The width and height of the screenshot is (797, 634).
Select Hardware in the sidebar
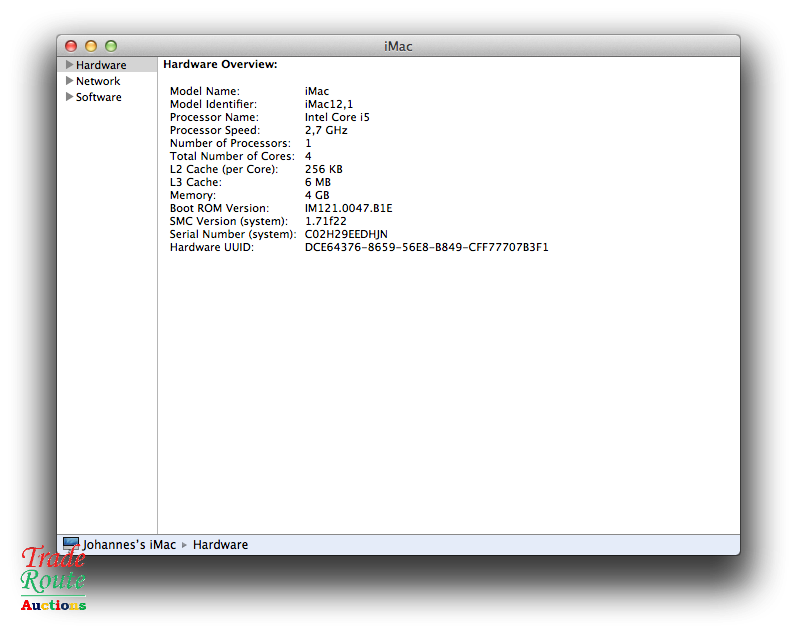(101, 65)
